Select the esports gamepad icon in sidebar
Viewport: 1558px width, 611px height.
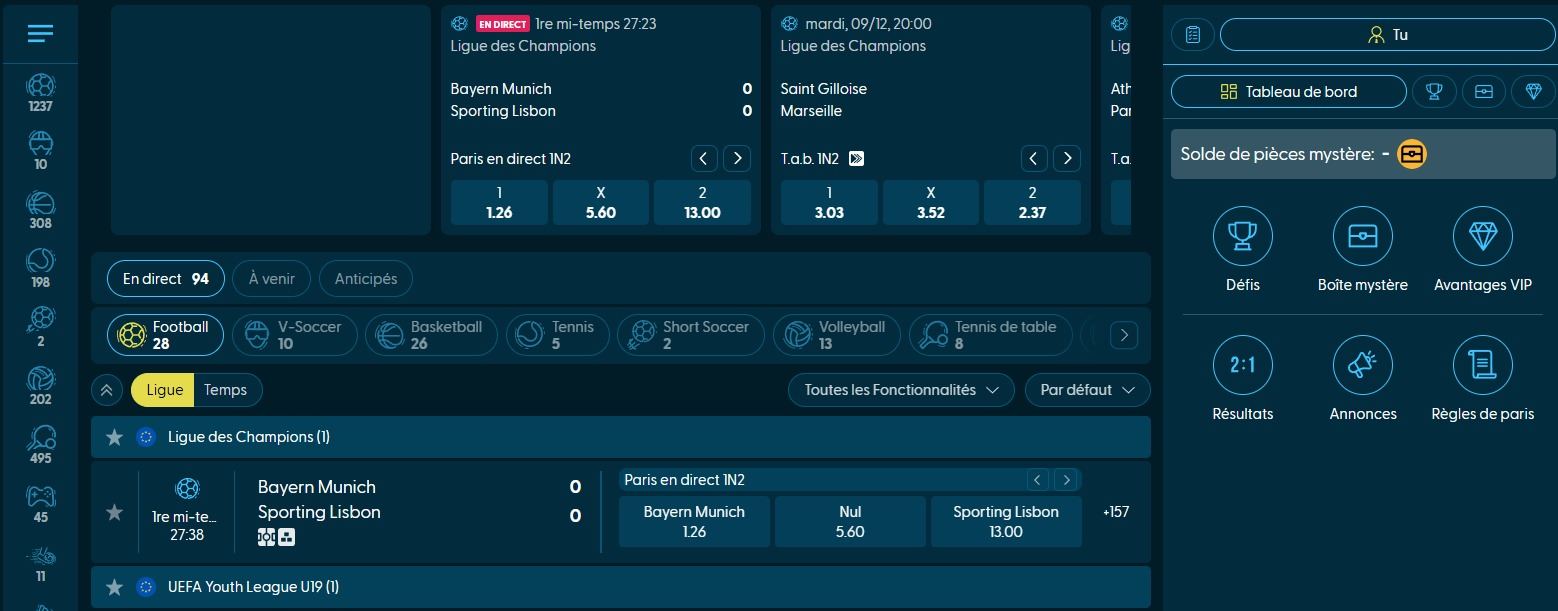40,494
